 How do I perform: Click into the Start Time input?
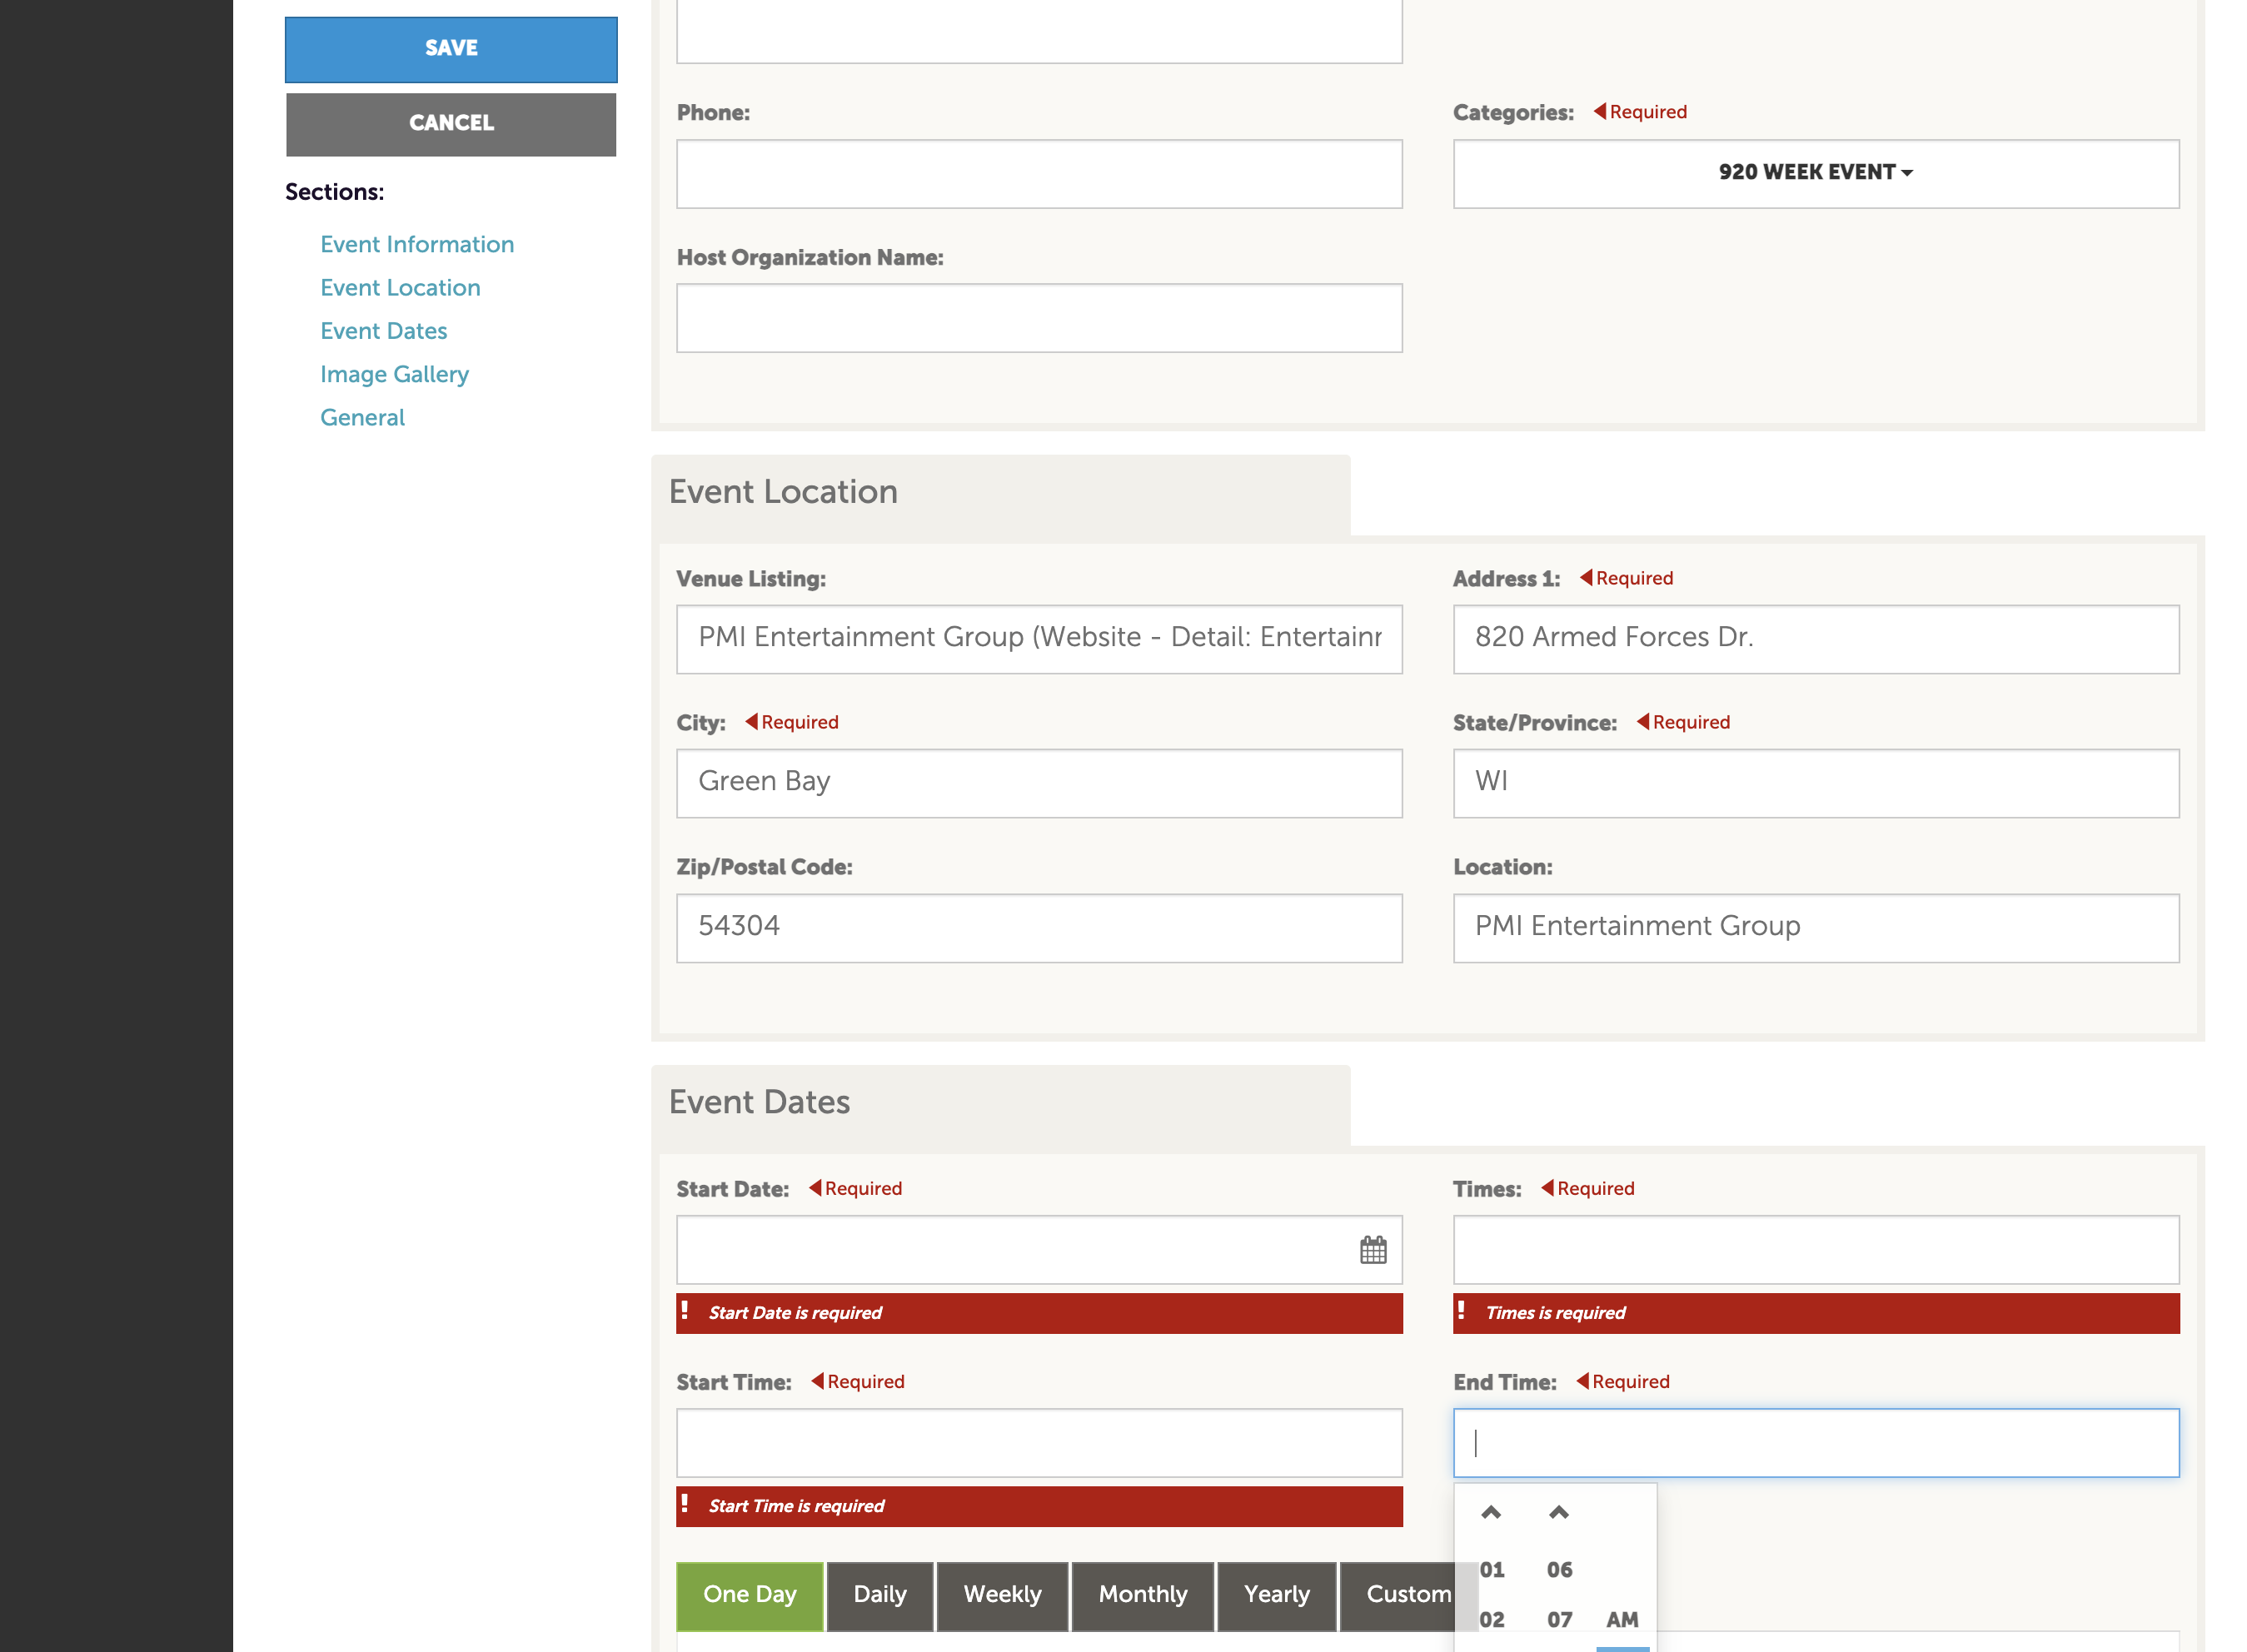click(1039, 1443)
